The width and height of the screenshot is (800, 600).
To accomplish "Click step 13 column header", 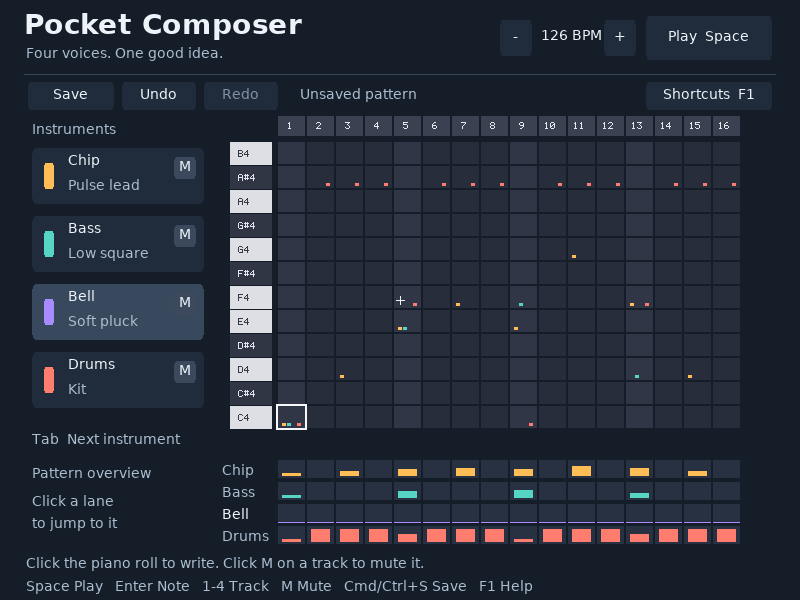I will (639, 126).
